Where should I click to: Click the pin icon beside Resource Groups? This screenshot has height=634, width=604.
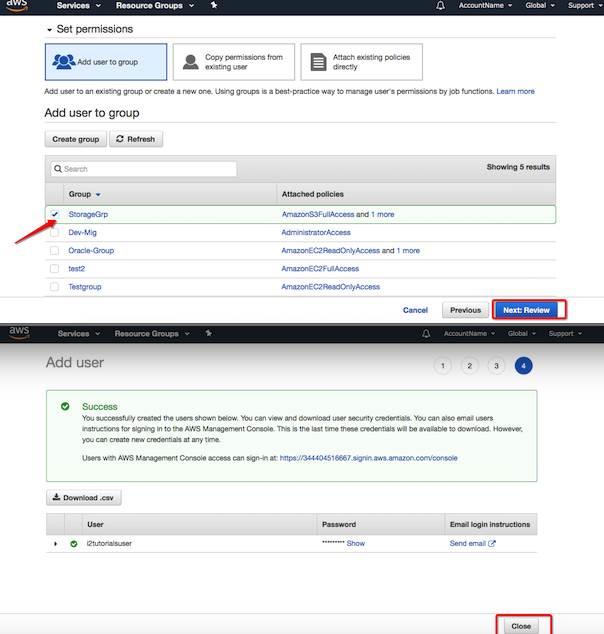pos(213,6)
